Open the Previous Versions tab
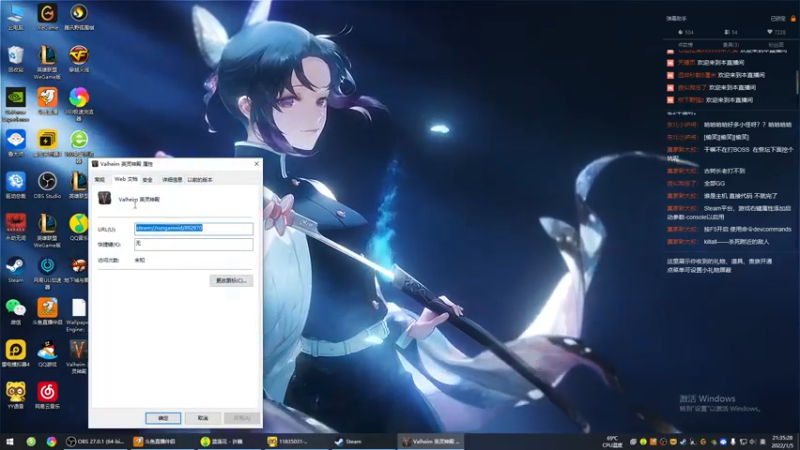The width and height of the screenshot is (800, 450). coord(199,180)
